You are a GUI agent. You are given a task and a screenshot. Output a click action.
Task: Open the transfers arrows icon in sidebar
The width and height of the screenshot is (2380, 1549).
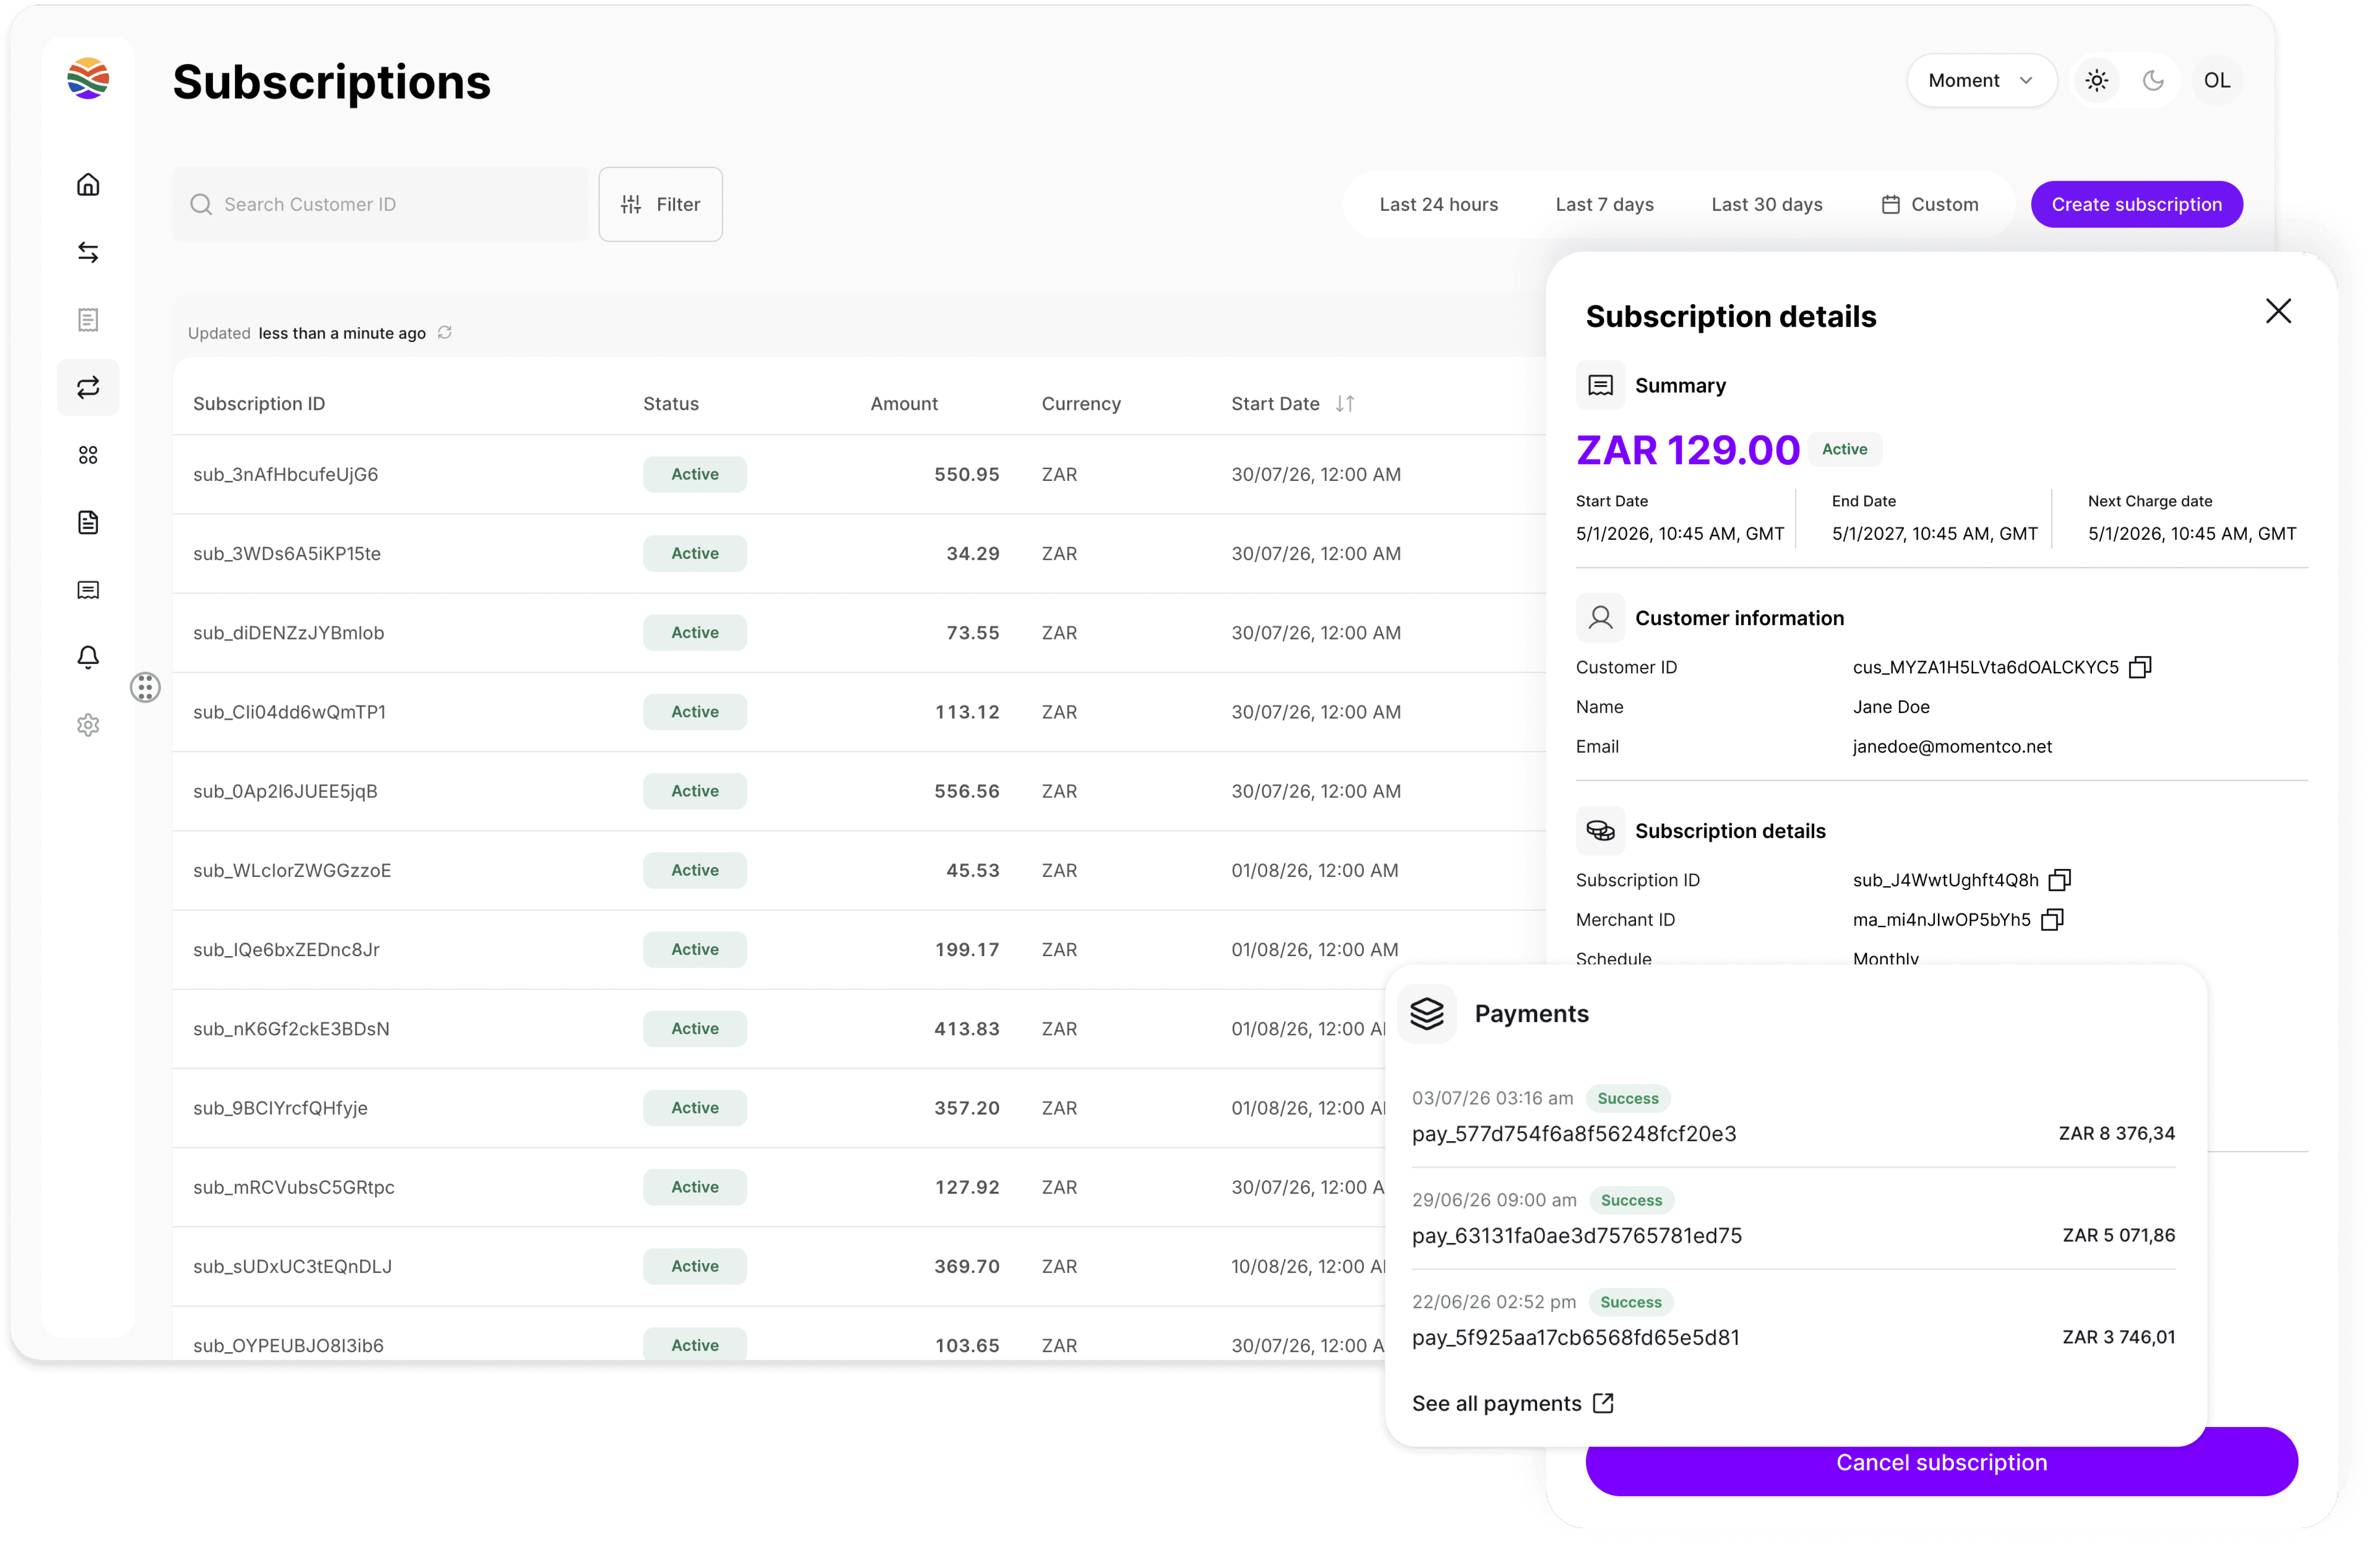click(x=88, y=252)
